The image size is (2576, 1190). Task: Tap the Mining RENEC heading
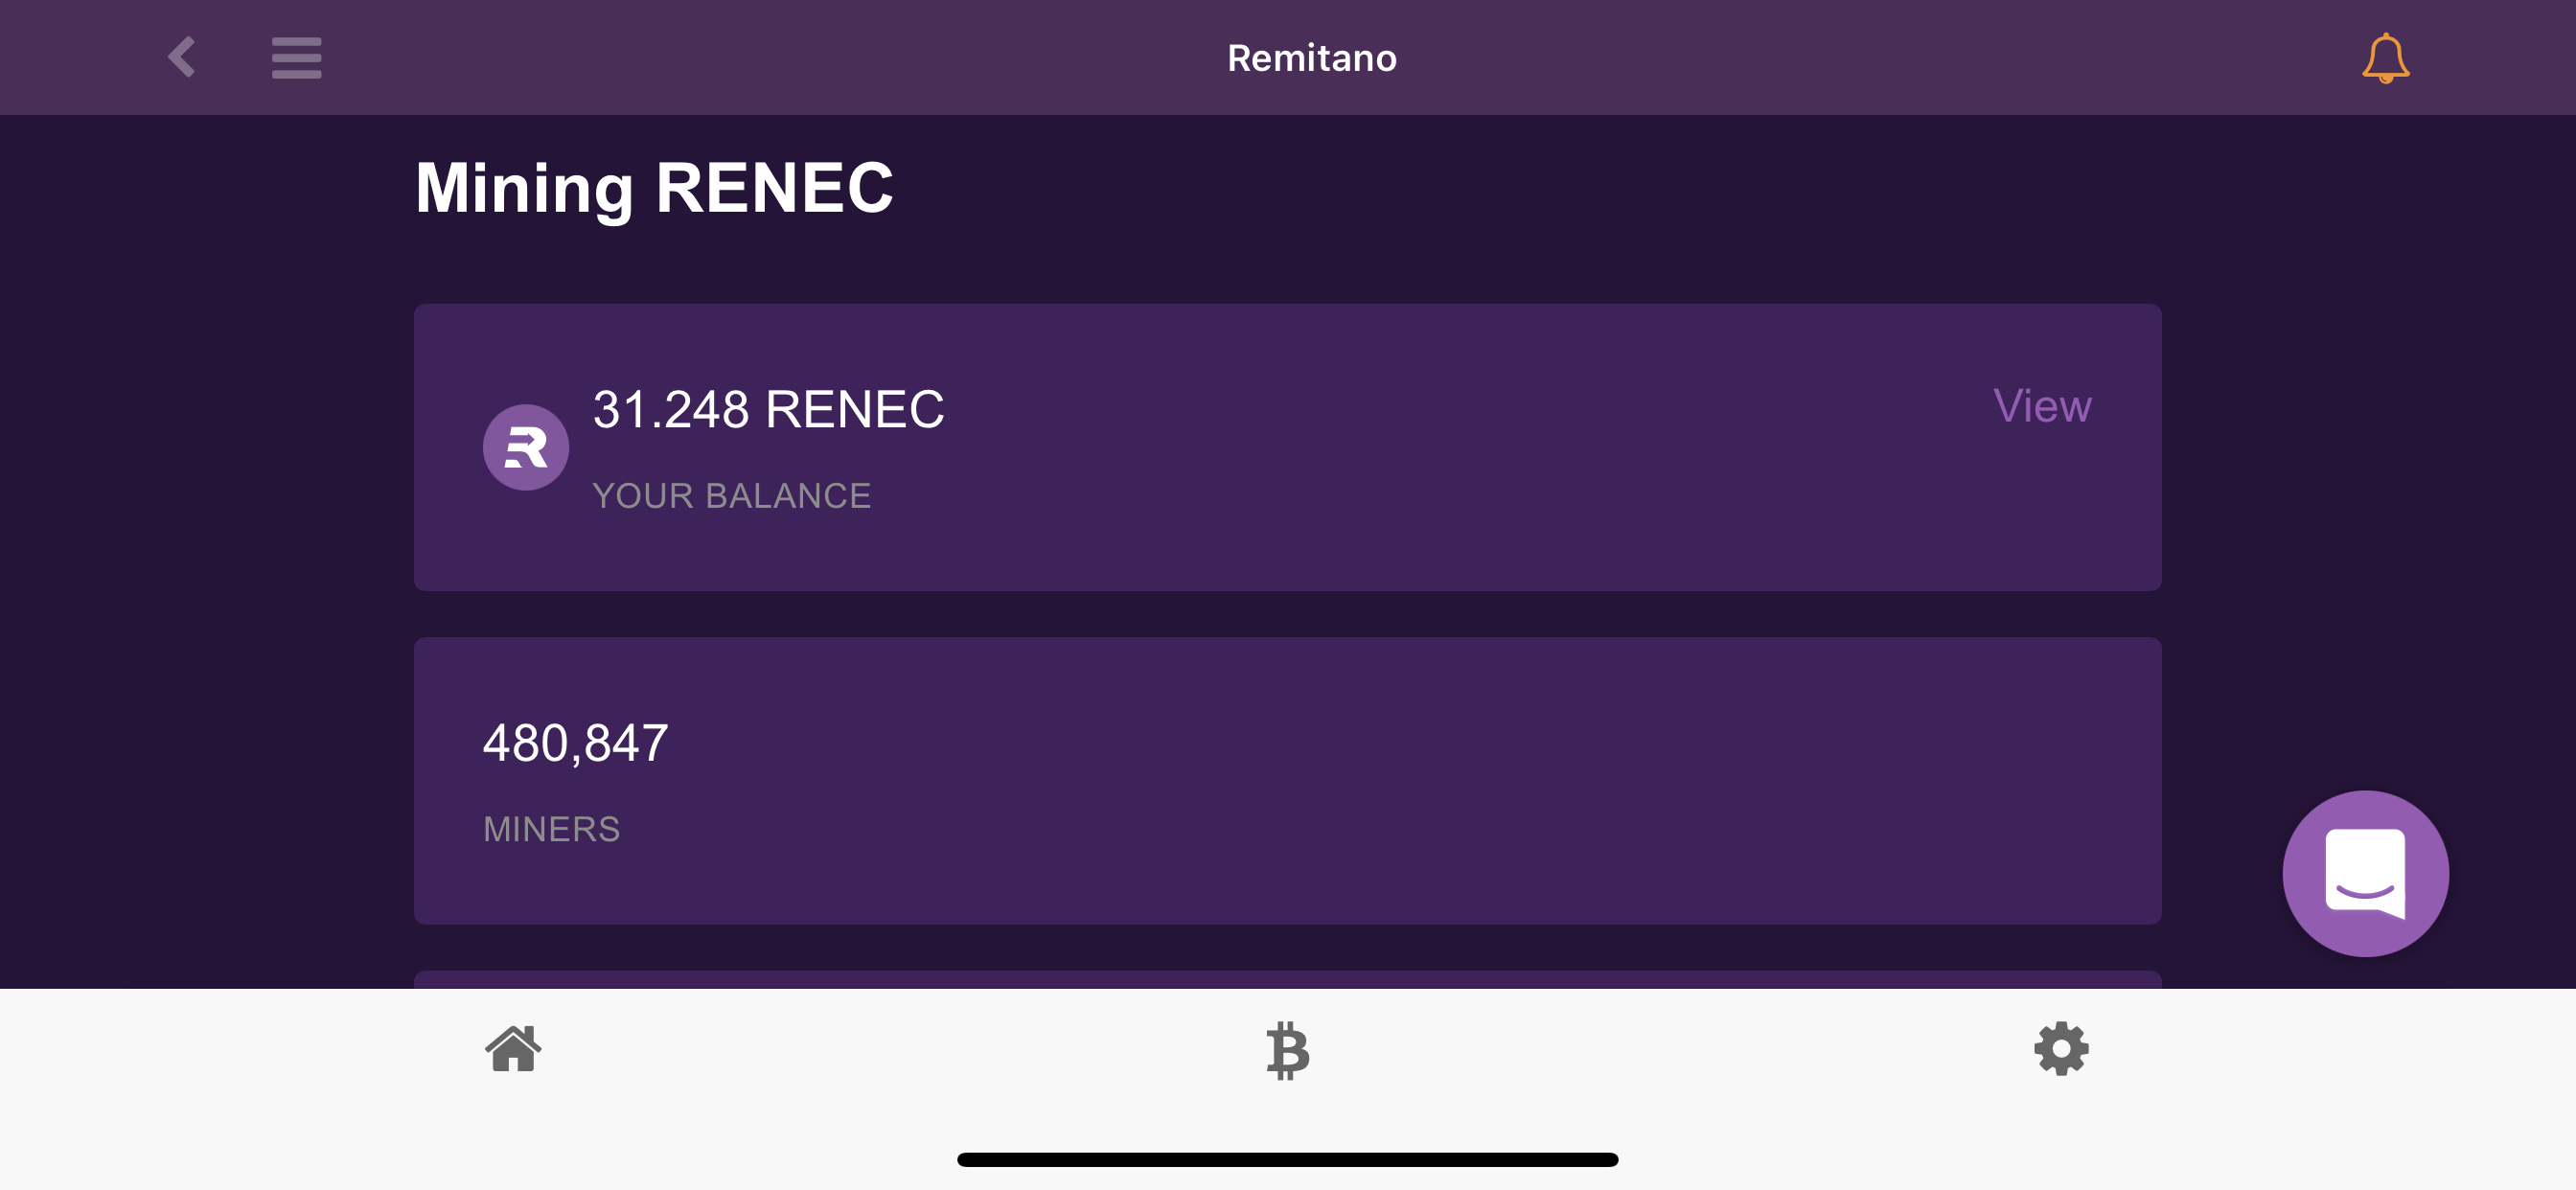[654, 188]
